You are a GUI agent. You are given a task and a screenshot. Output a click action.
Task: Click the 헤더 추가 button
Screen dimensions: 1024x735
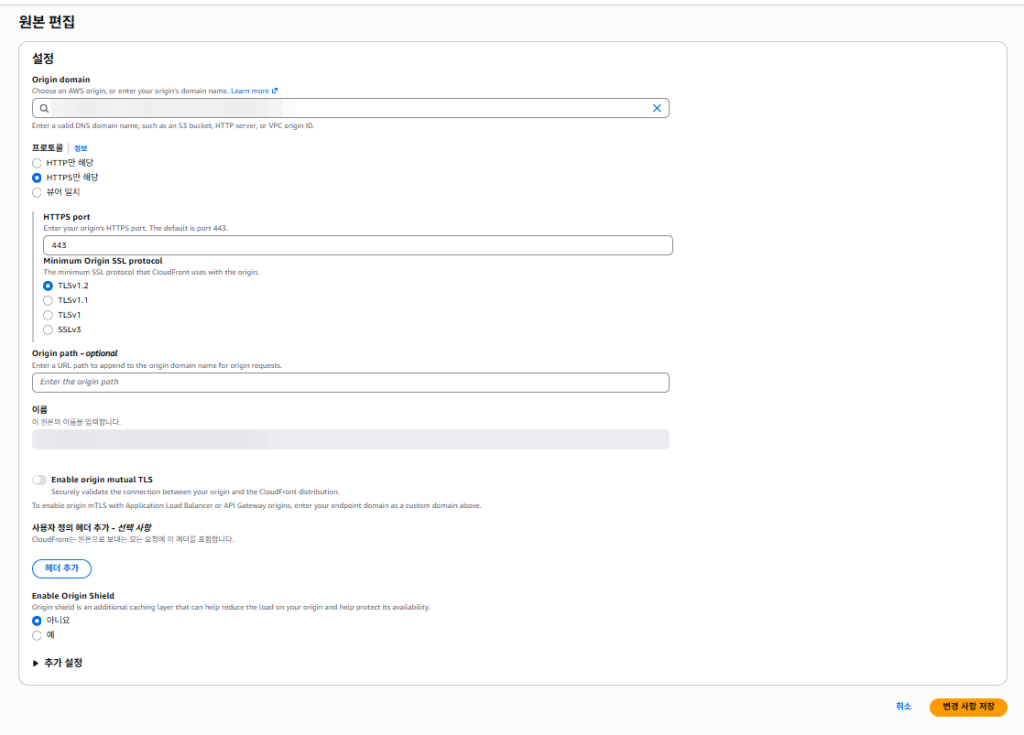click(61, 568)
